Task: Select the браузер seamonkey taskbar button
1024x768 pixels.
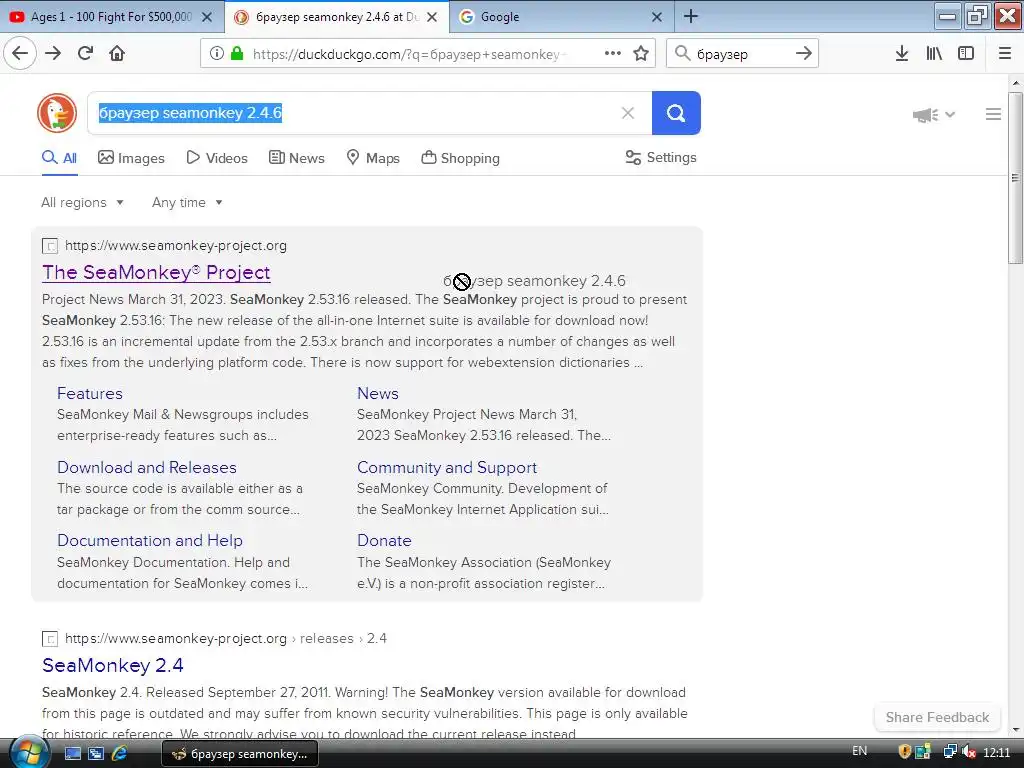Action: (239, 754)
